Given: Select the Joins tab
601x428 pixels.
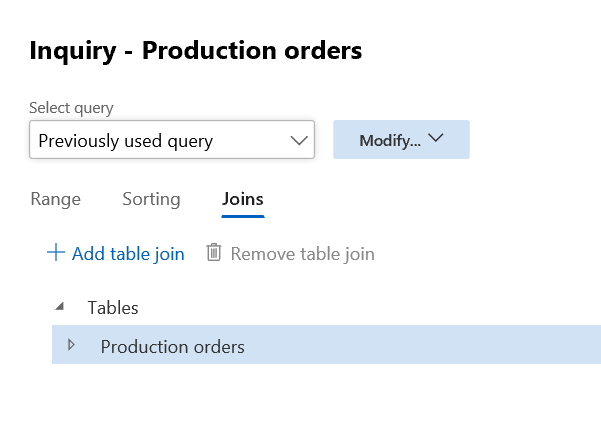Looking at the screenshot, I should (x=242, y=199).
